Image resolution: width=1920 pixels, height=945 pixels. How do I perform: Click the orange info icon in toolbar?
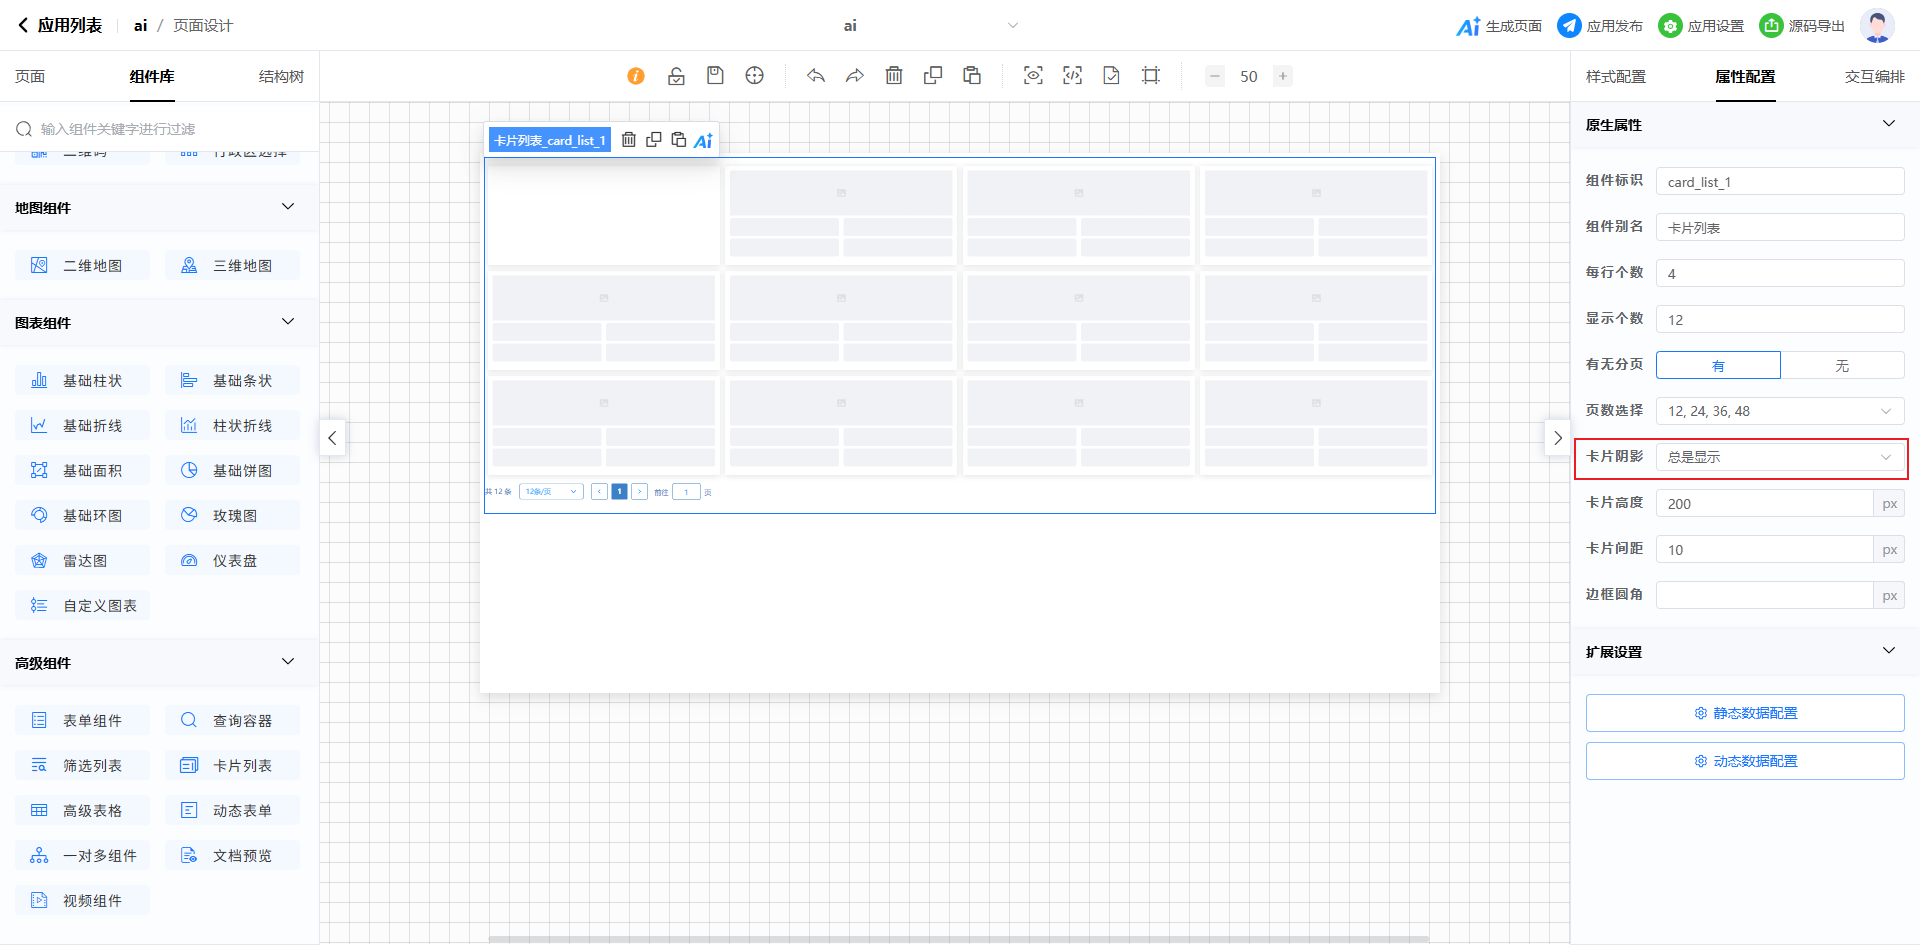point(636,76)
